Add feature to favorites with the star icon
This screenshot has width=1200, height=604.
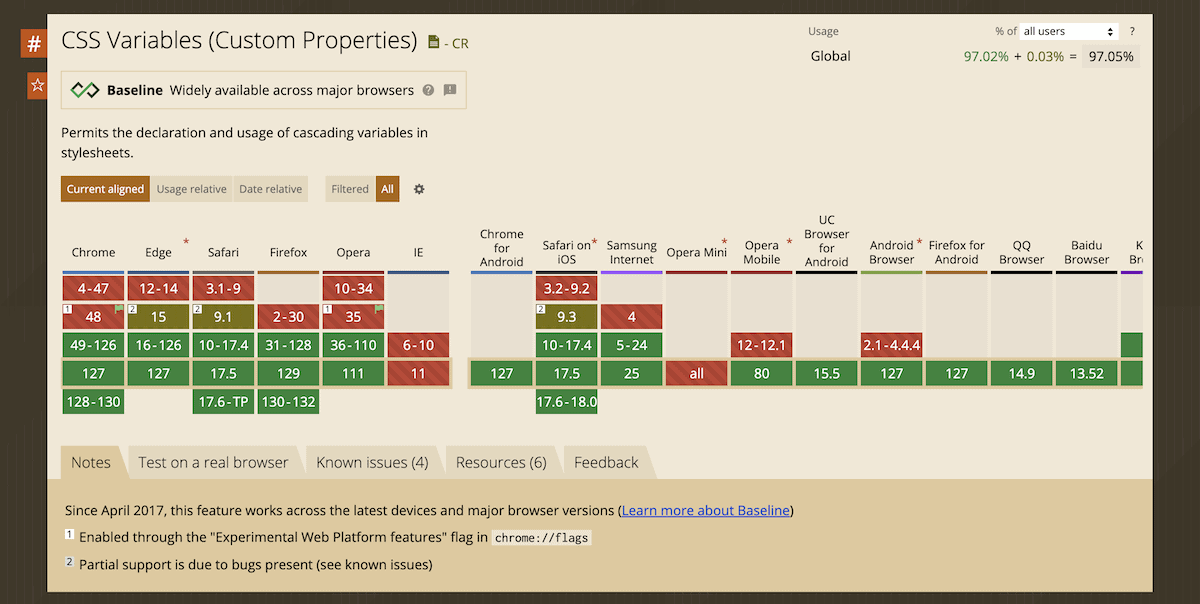[x=36, y=86]
